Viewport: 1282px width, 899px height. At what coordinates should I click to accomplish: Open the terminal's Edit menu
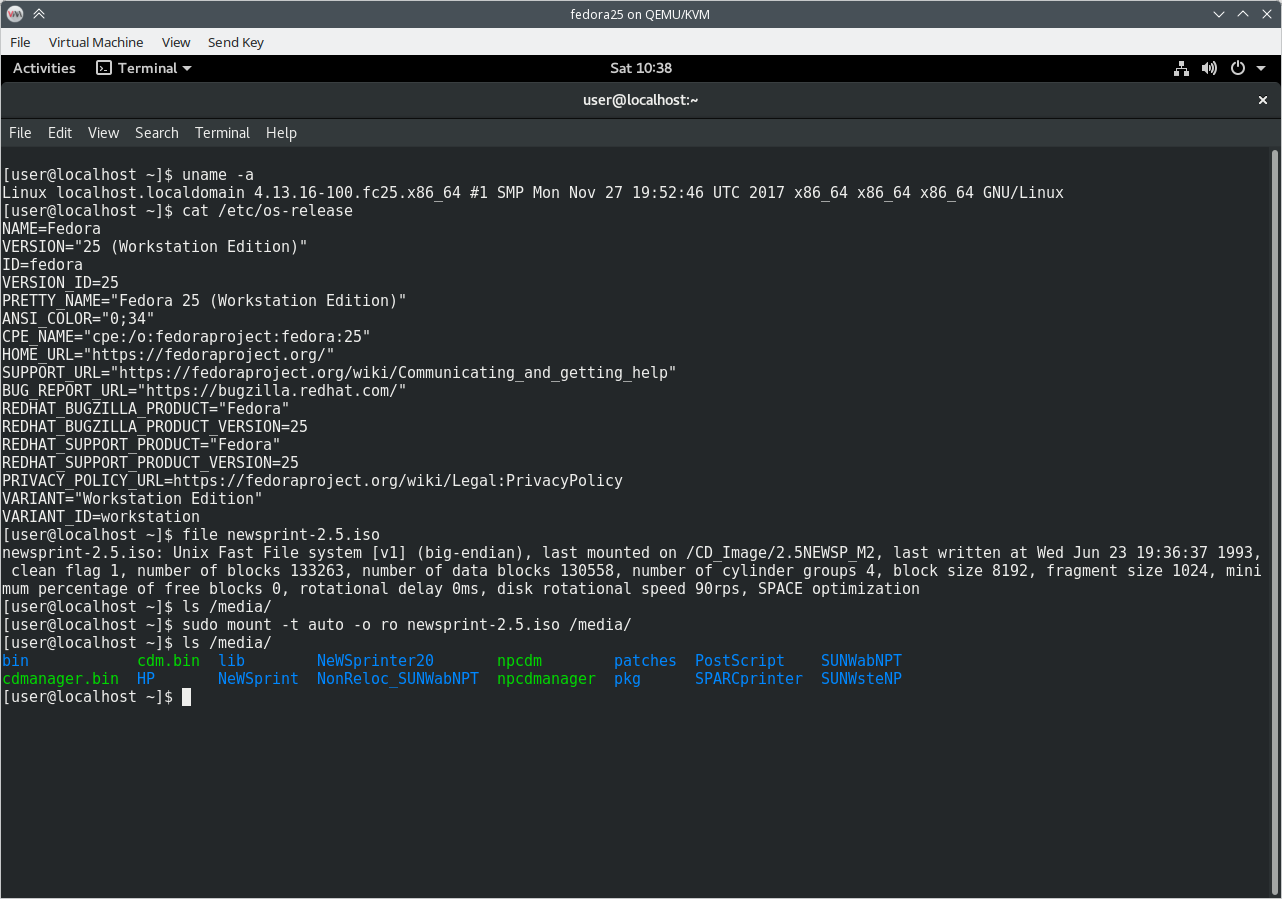point(60,133)
